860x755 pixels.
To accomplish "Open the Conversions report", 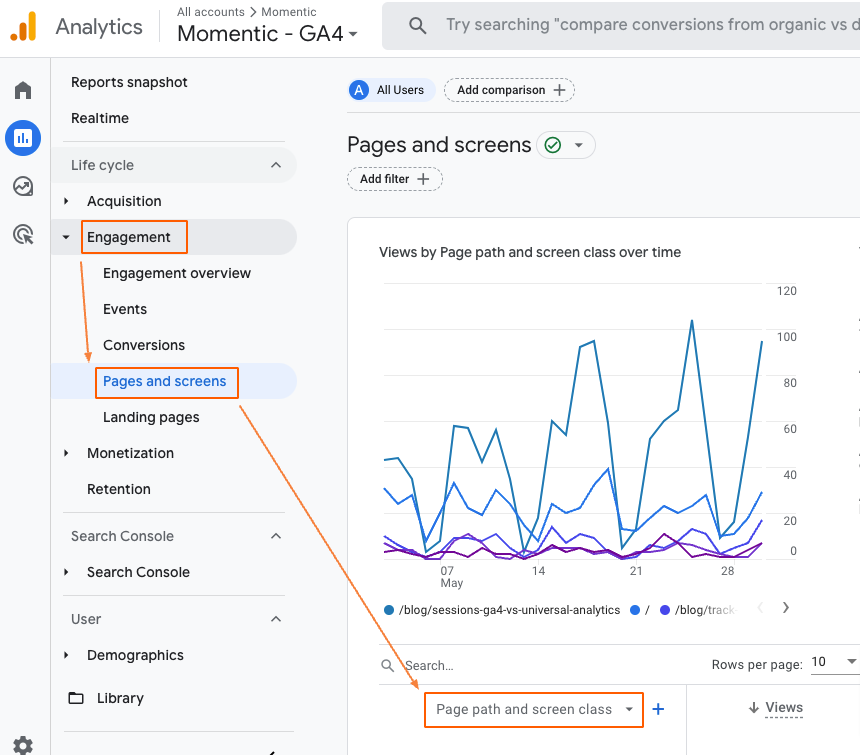I will [x=144, y=345].
